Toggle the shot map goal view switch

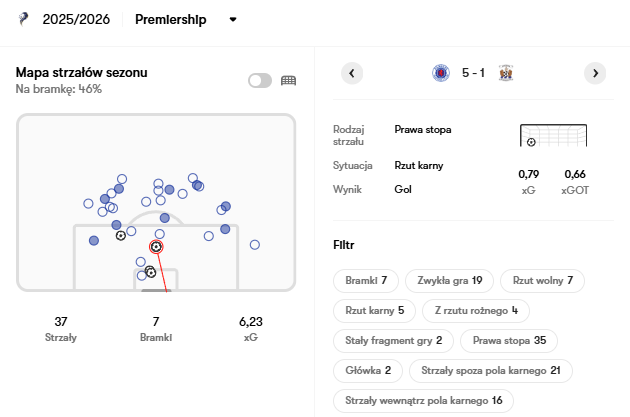point(260,81)
